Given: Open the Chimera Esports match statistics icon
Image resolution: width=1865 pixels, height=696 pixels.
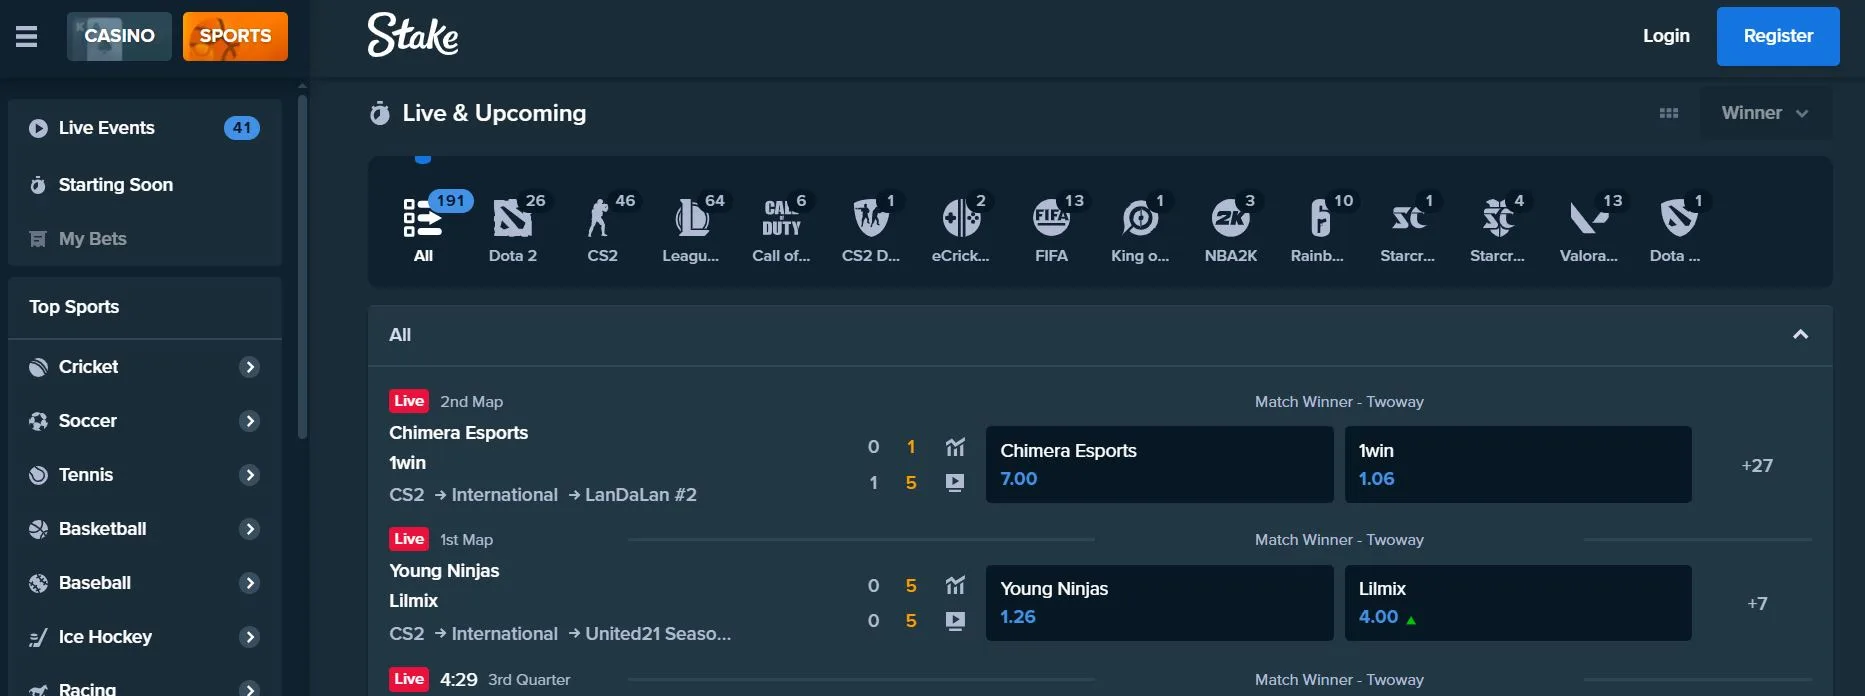Looking at the screenshot, I should (955, 447).
